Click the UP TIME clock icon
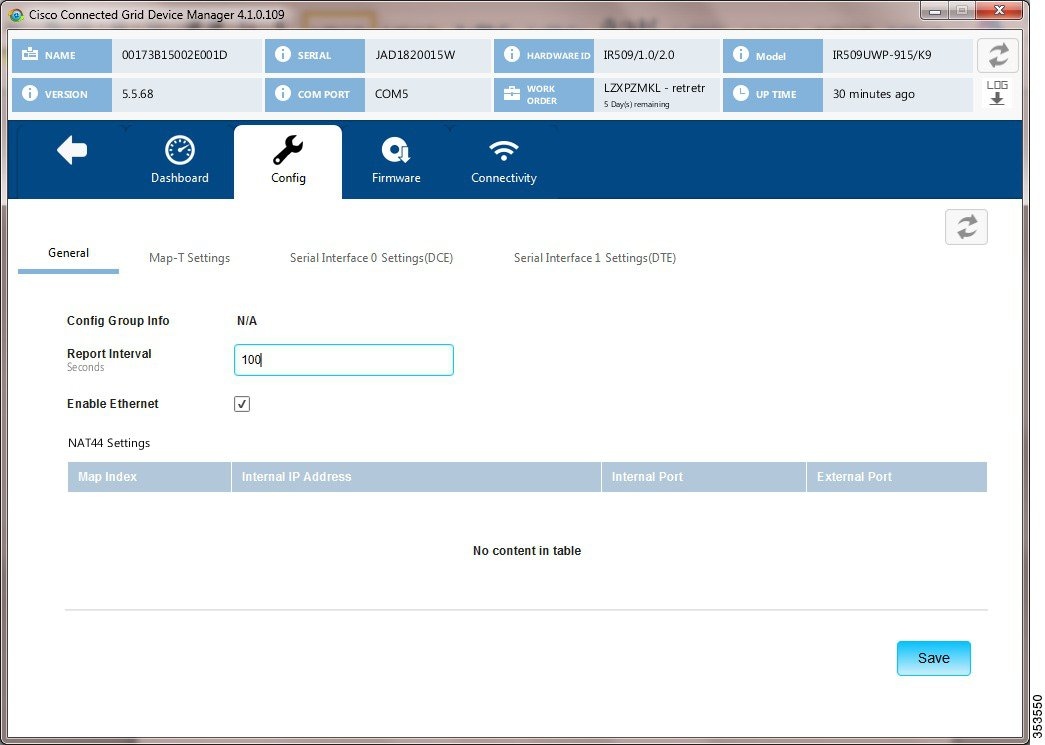Image resolution: width=1045 pixels, height=745 pixels. tap(740, 93)
